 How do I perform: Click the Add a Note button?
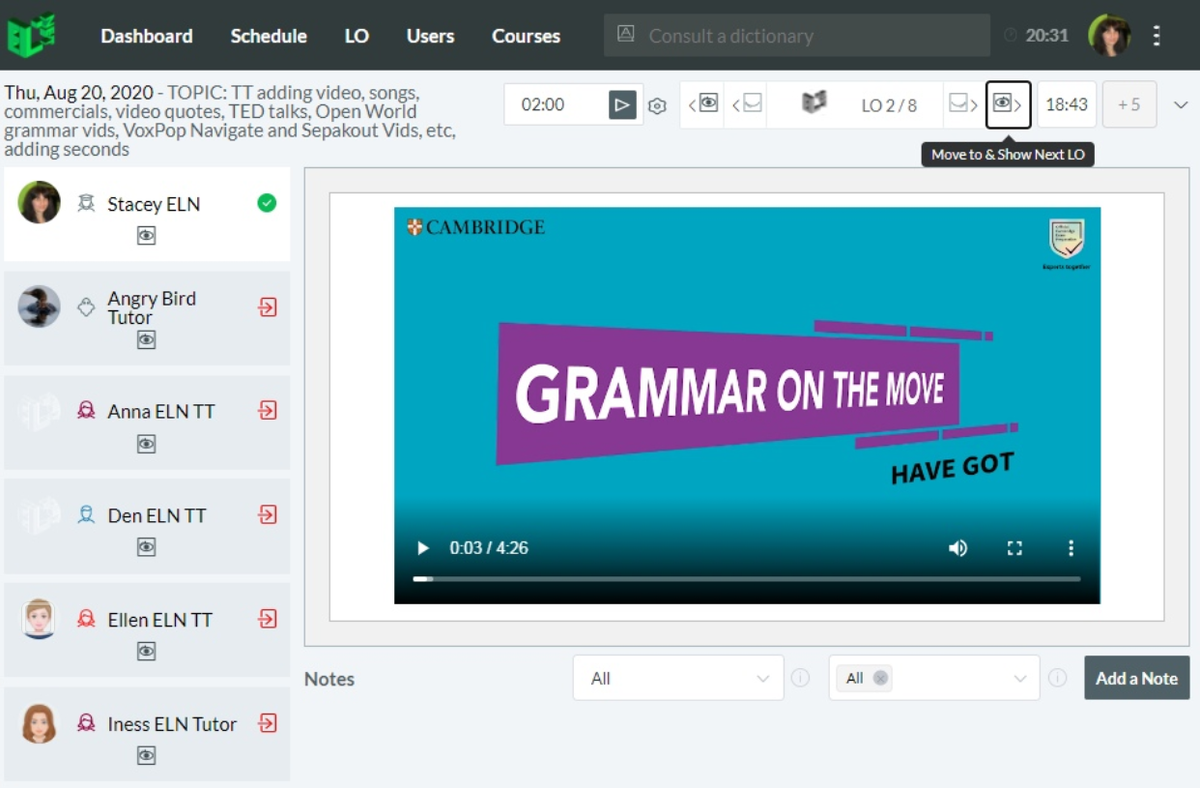tap(1137, 678)
